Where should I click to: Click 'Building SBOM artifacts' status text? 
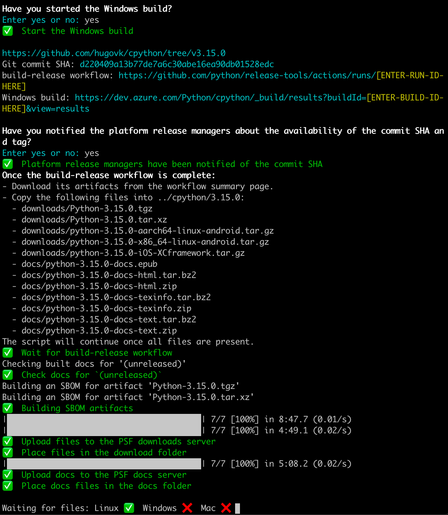coord(77,408)
